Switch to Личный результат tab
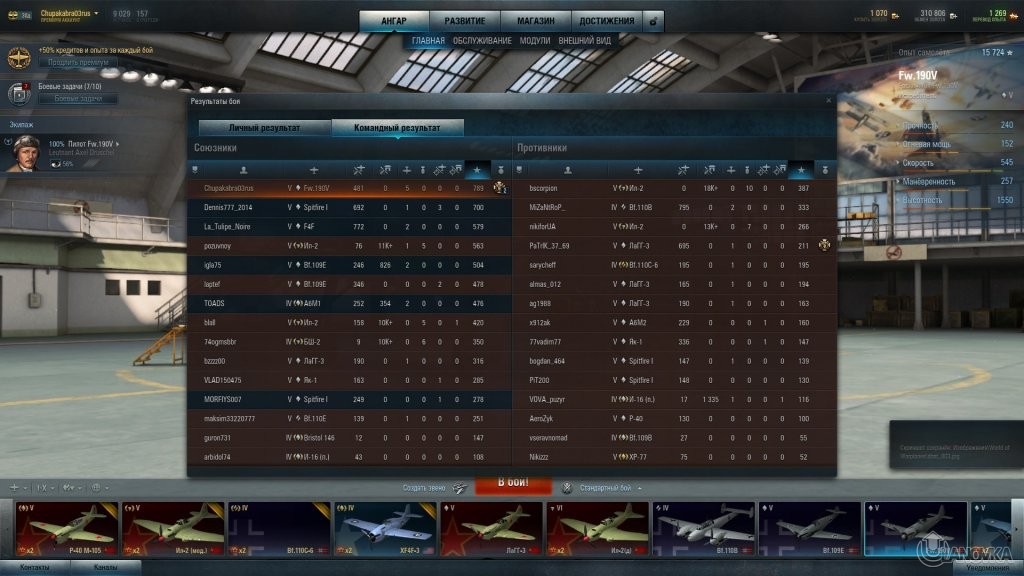Viewport: 1024px width, 576px height. 264,127
